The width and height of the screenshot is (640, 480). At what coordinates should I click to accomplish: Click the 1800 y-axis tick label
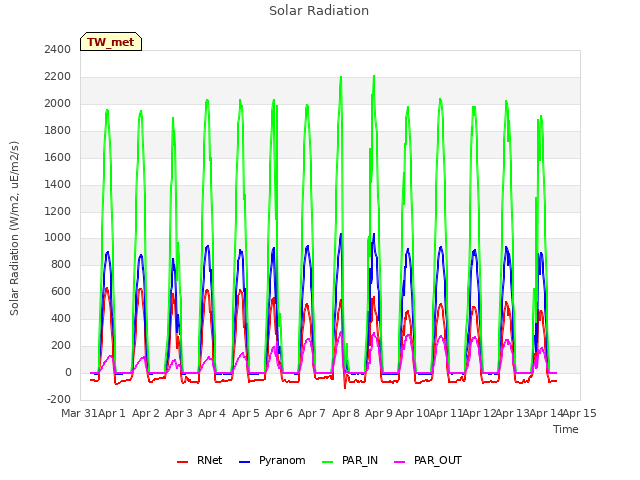pos(58,131)
